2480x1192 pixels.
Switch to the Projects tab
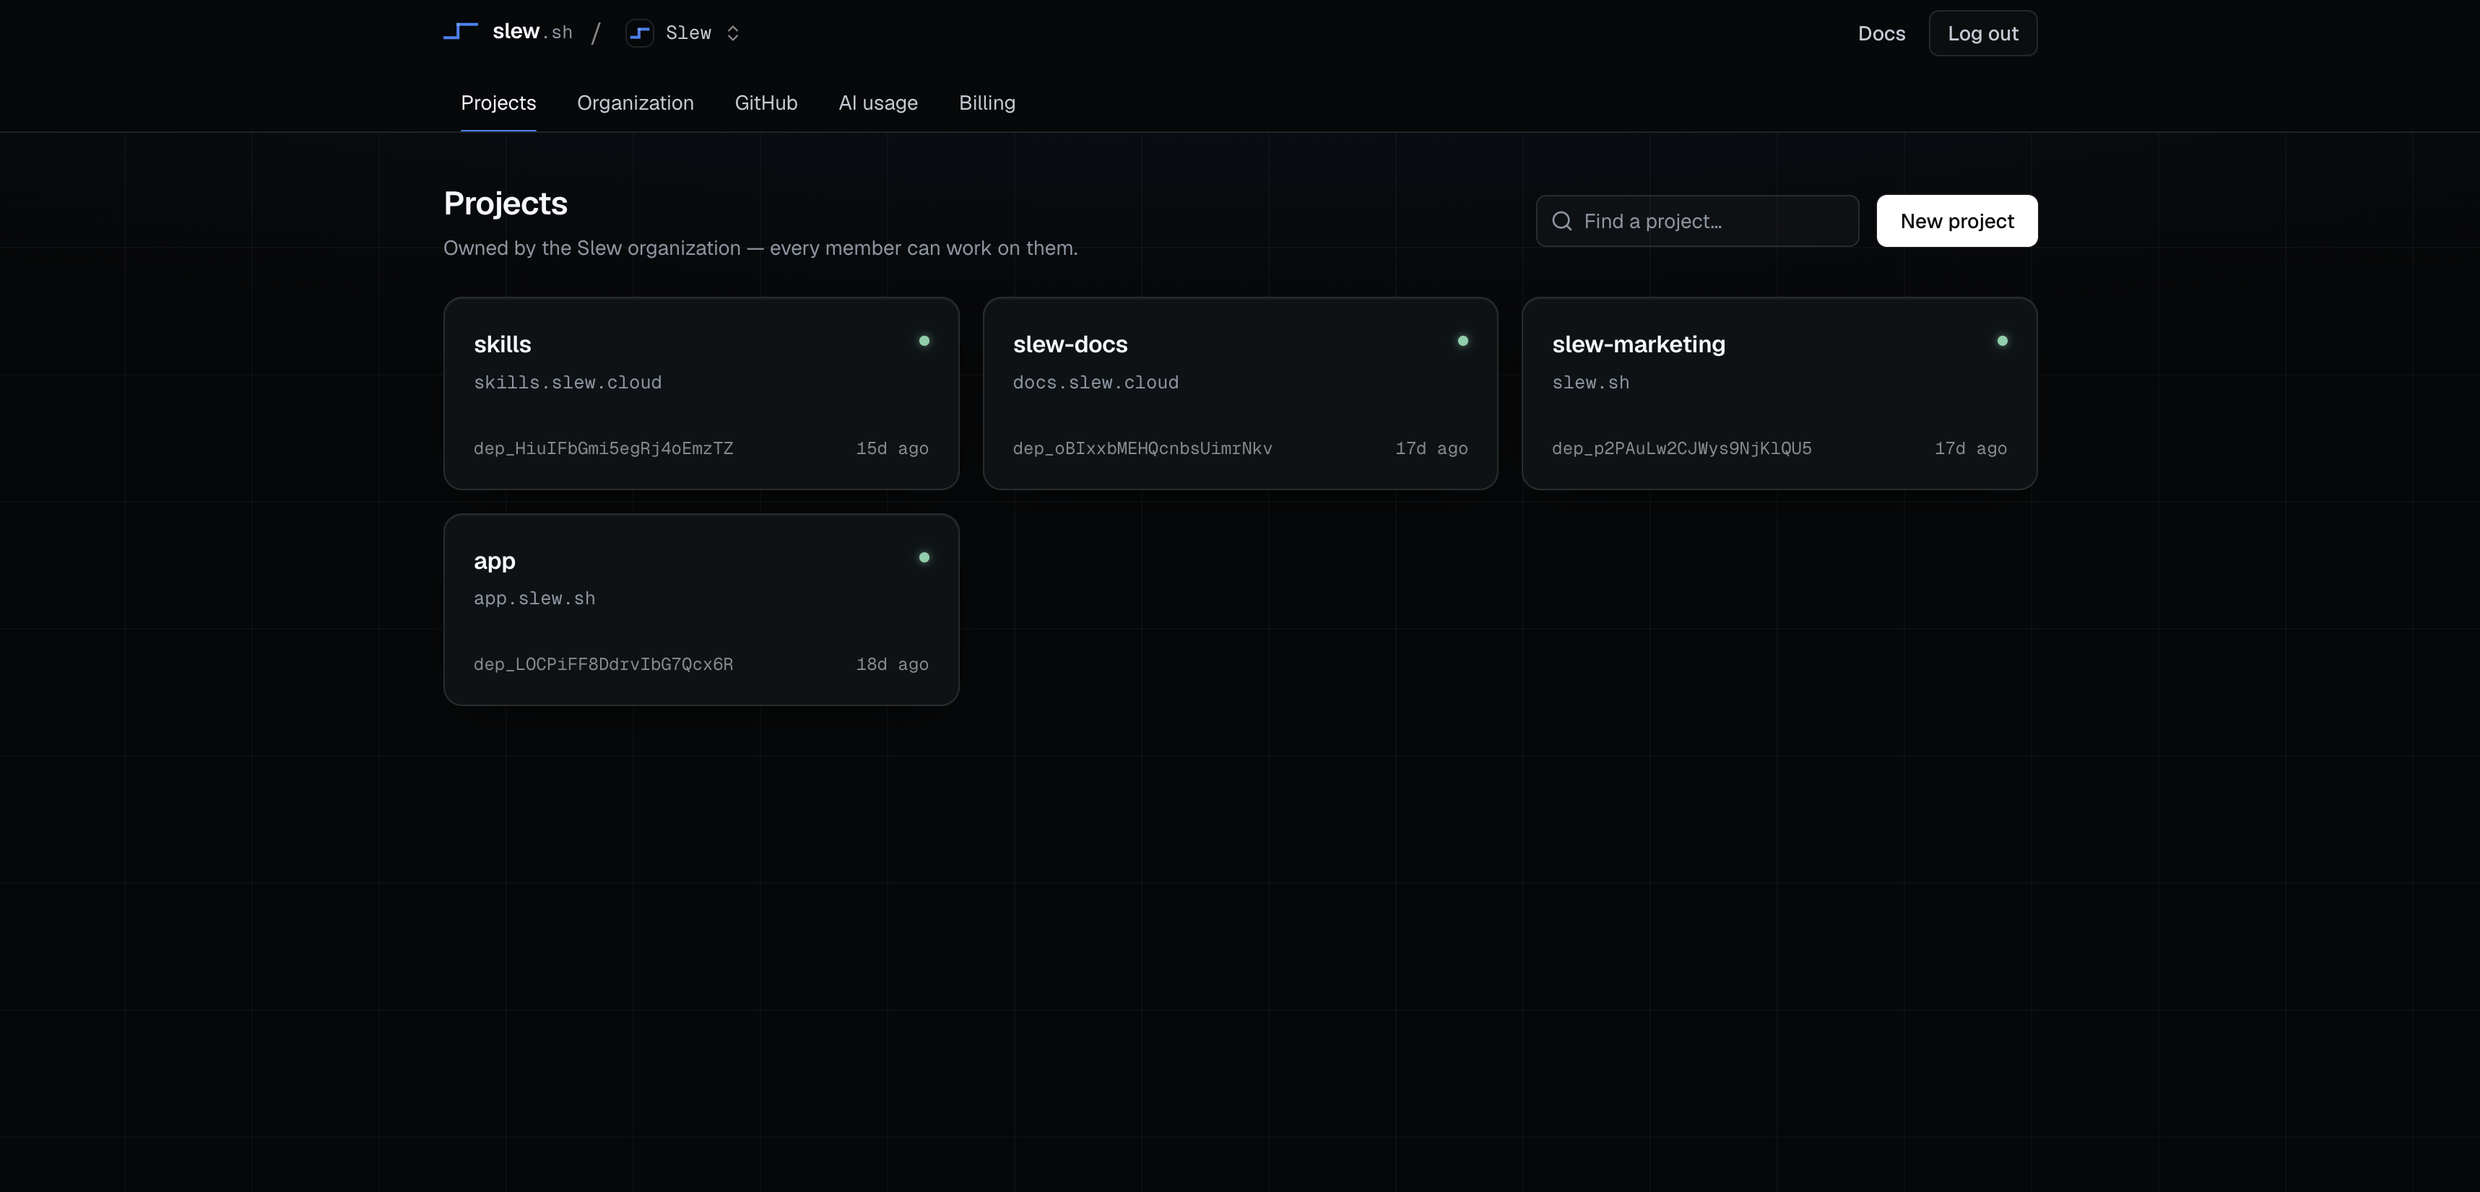click(x=498, y=103)
